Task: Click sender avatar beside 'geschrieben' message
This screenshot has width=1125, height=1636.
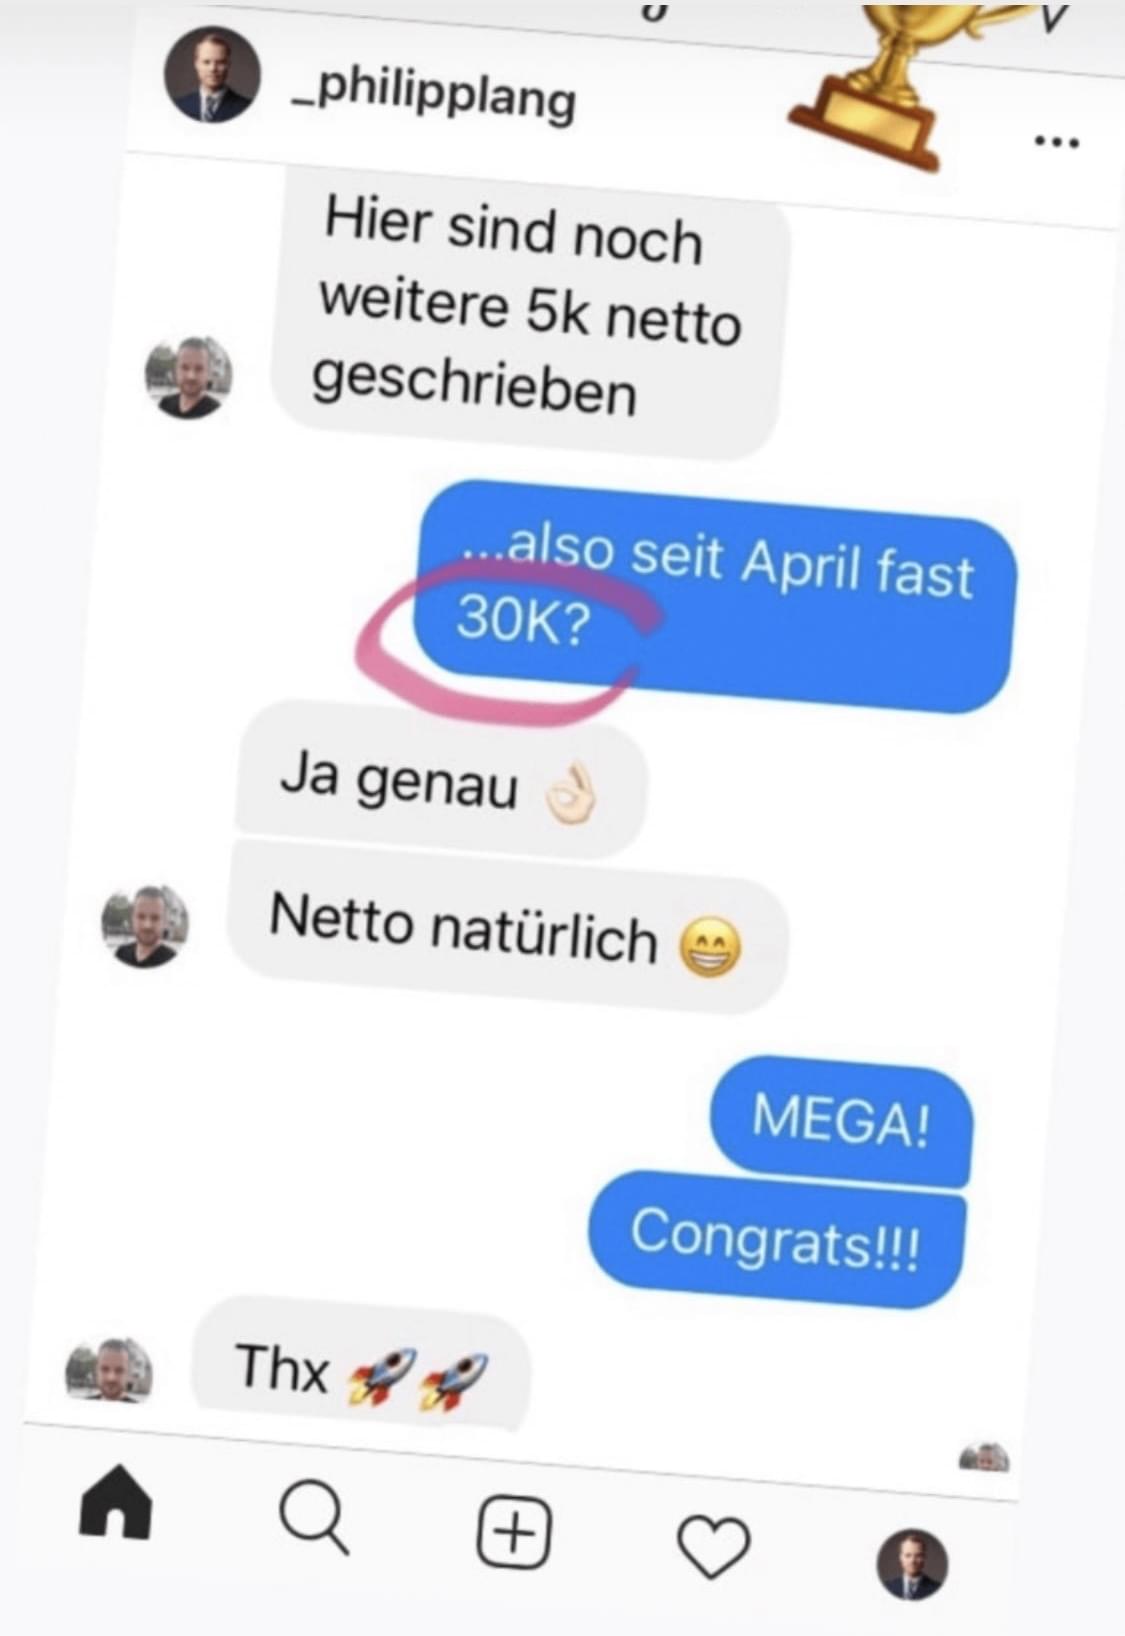Action: pyautogui.click(x=188, y=378)
